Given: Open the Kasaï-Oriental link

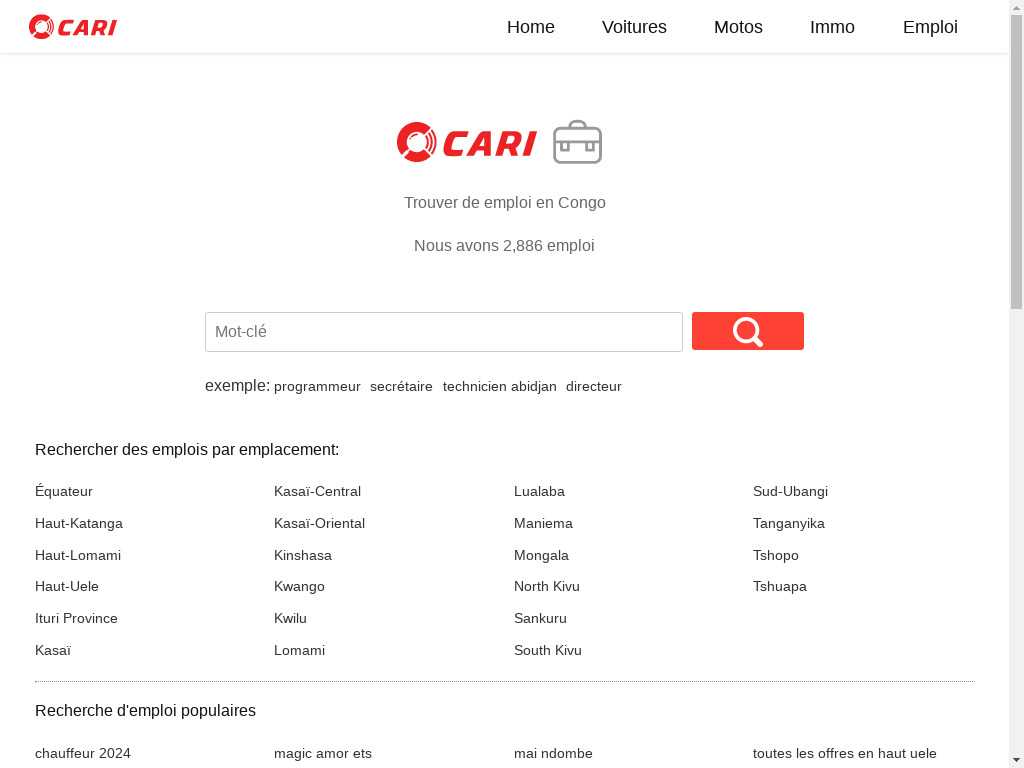Looking at the screenshot, I should [x=319, y=523].
